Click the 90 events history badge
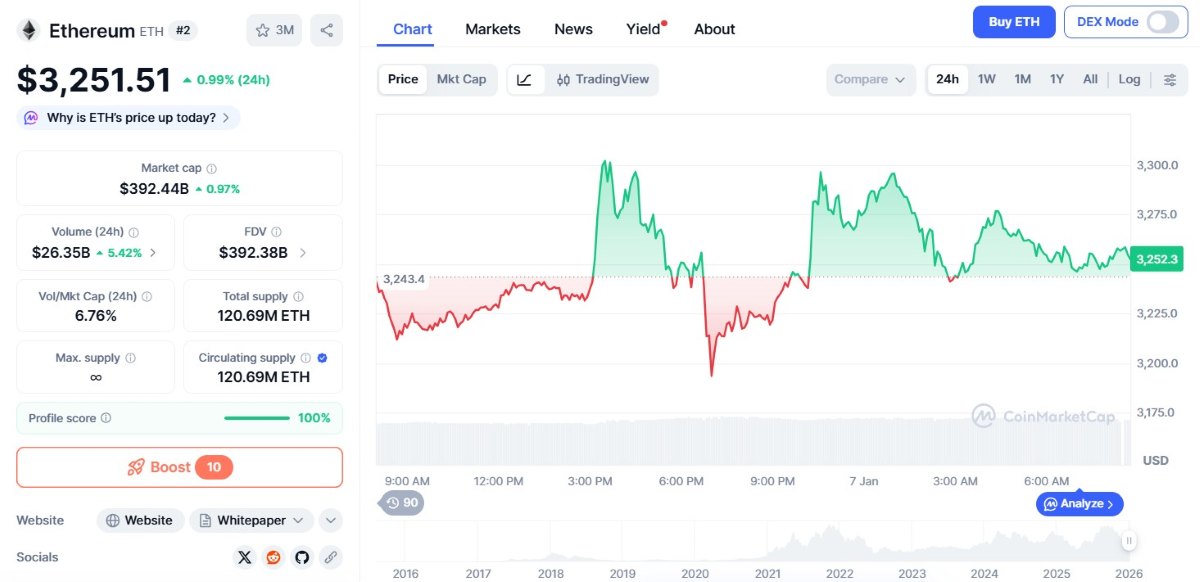Viewport: 1200px width, 582px height. click(402, 502)
